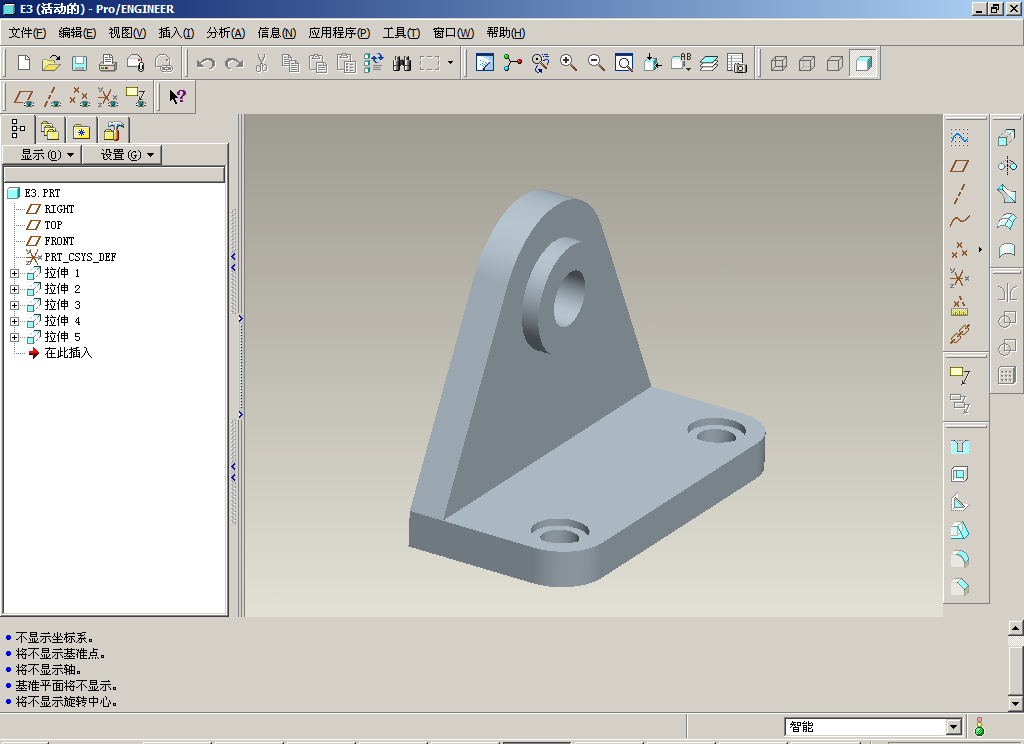The image size is (1024, 744).
Task: Click the message area scroll down arrow
Action: point(1015,704)
